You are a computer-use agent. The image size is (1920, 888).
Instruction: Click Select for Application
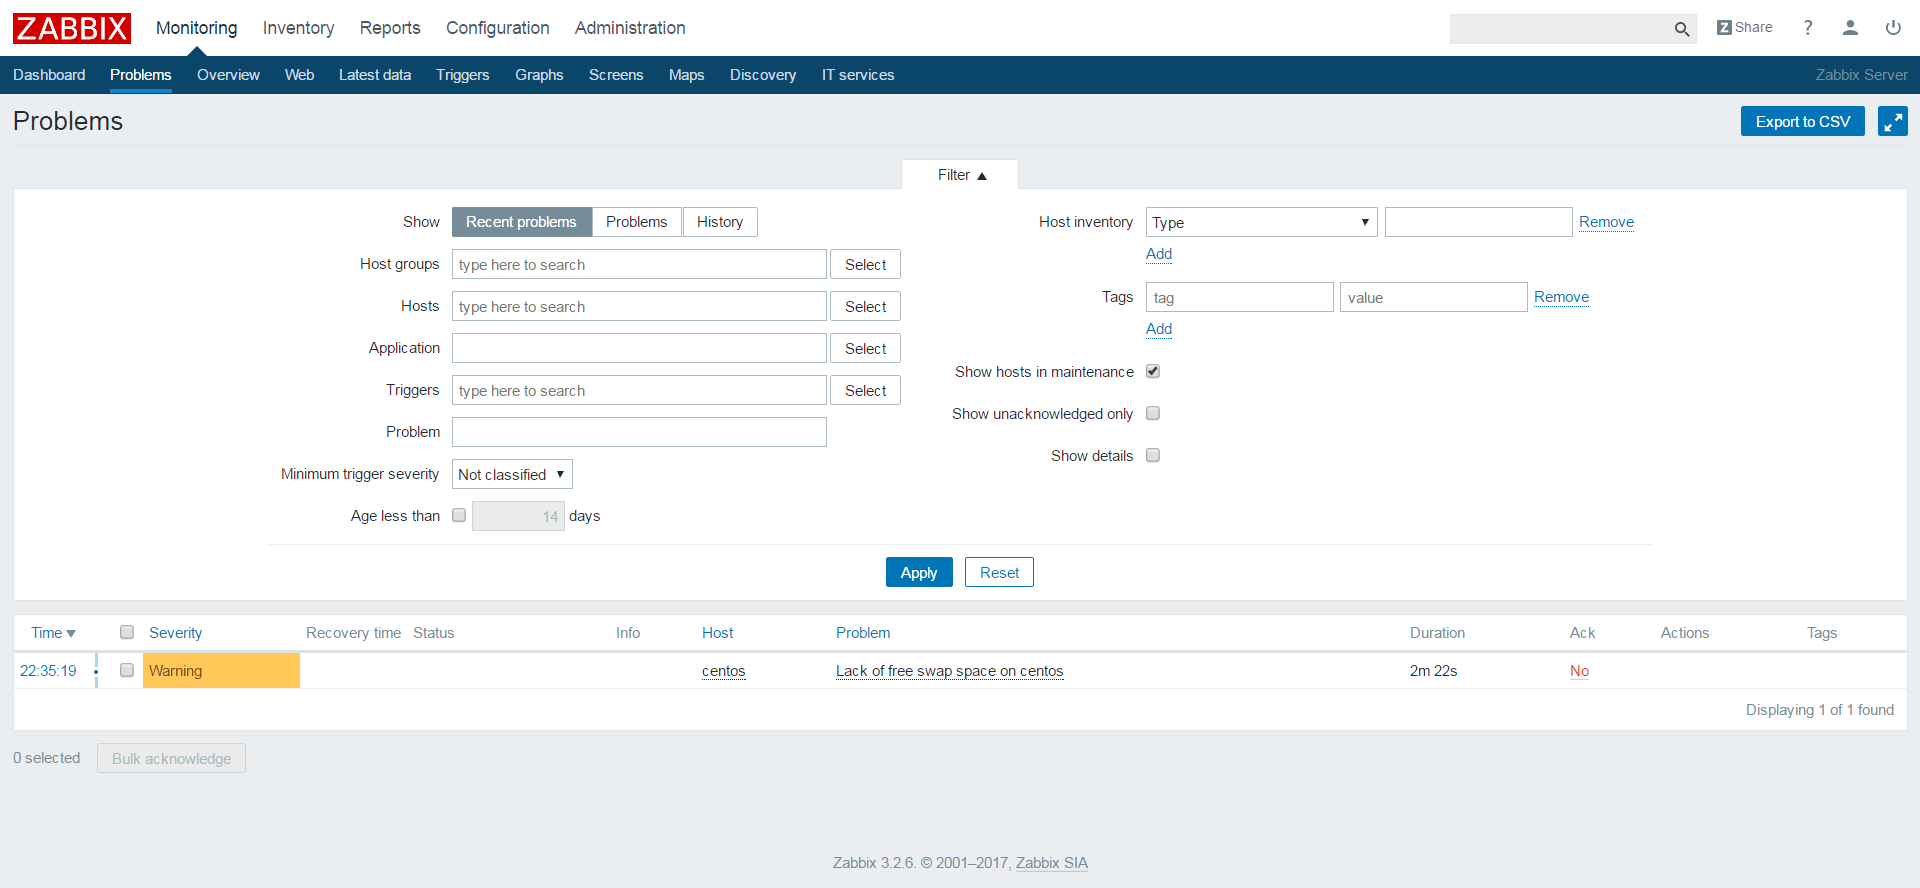click(865, 348)
